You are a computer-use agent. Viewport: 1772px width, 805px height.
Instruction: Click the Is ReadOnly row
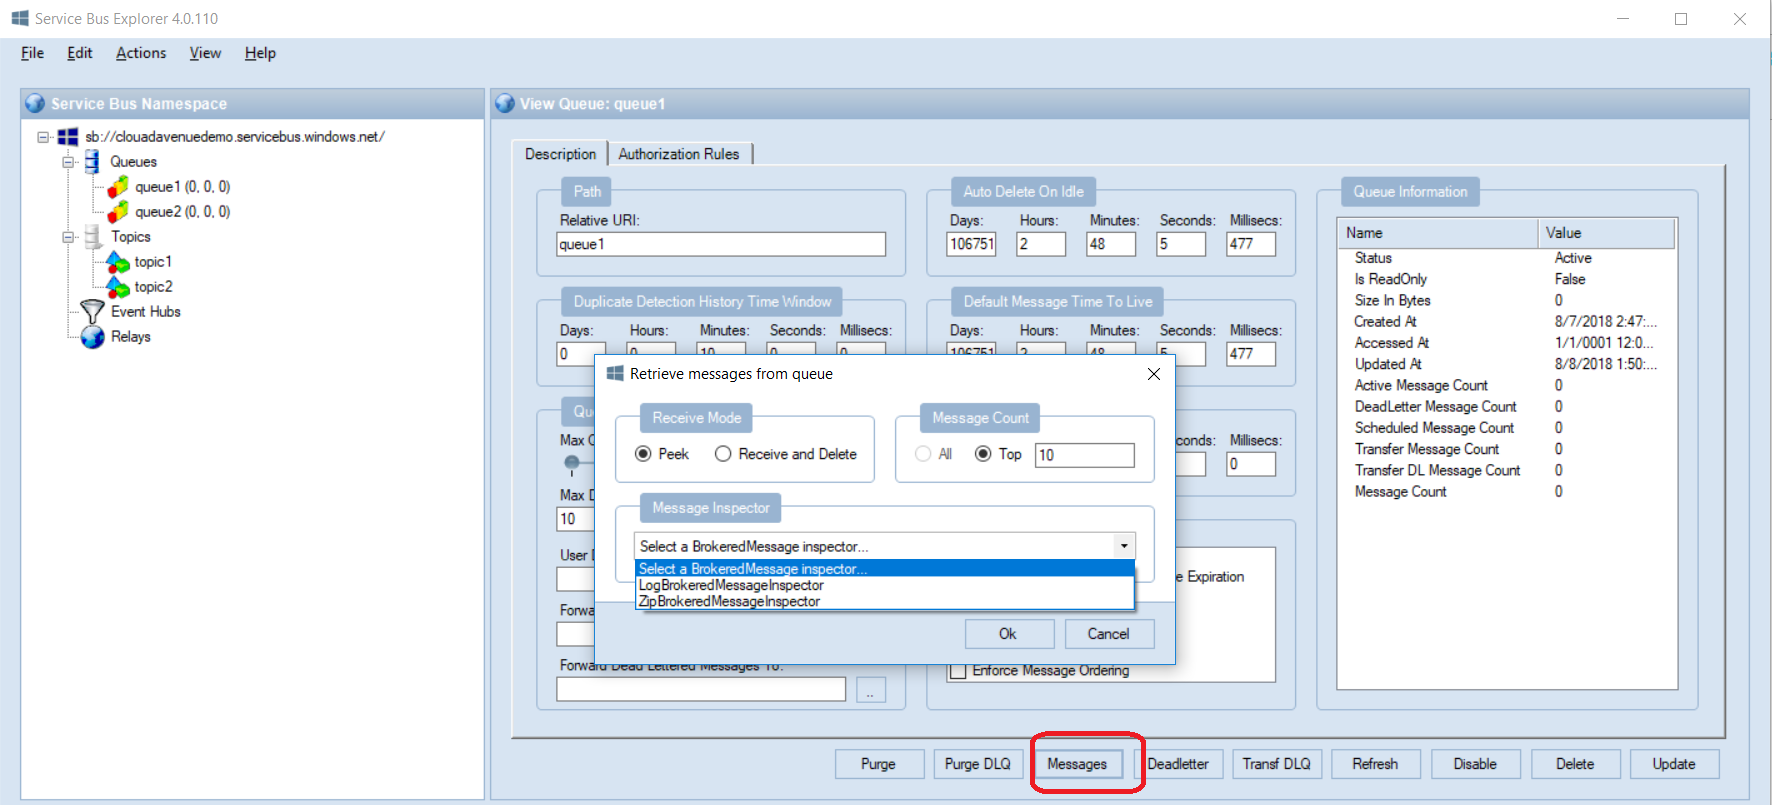tap(1507, 280)
